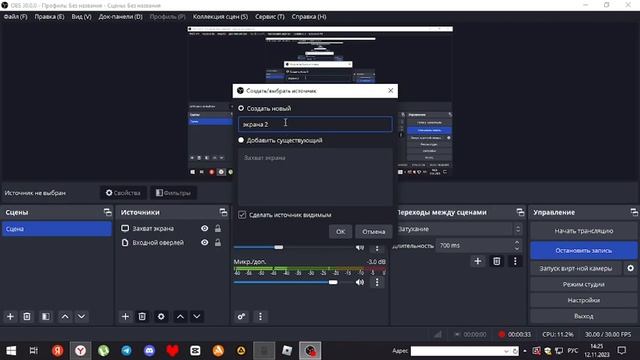Mute the upper audio channel speaker icon
This screenshot has width=640, height=360.
click(x=360, y=248)
